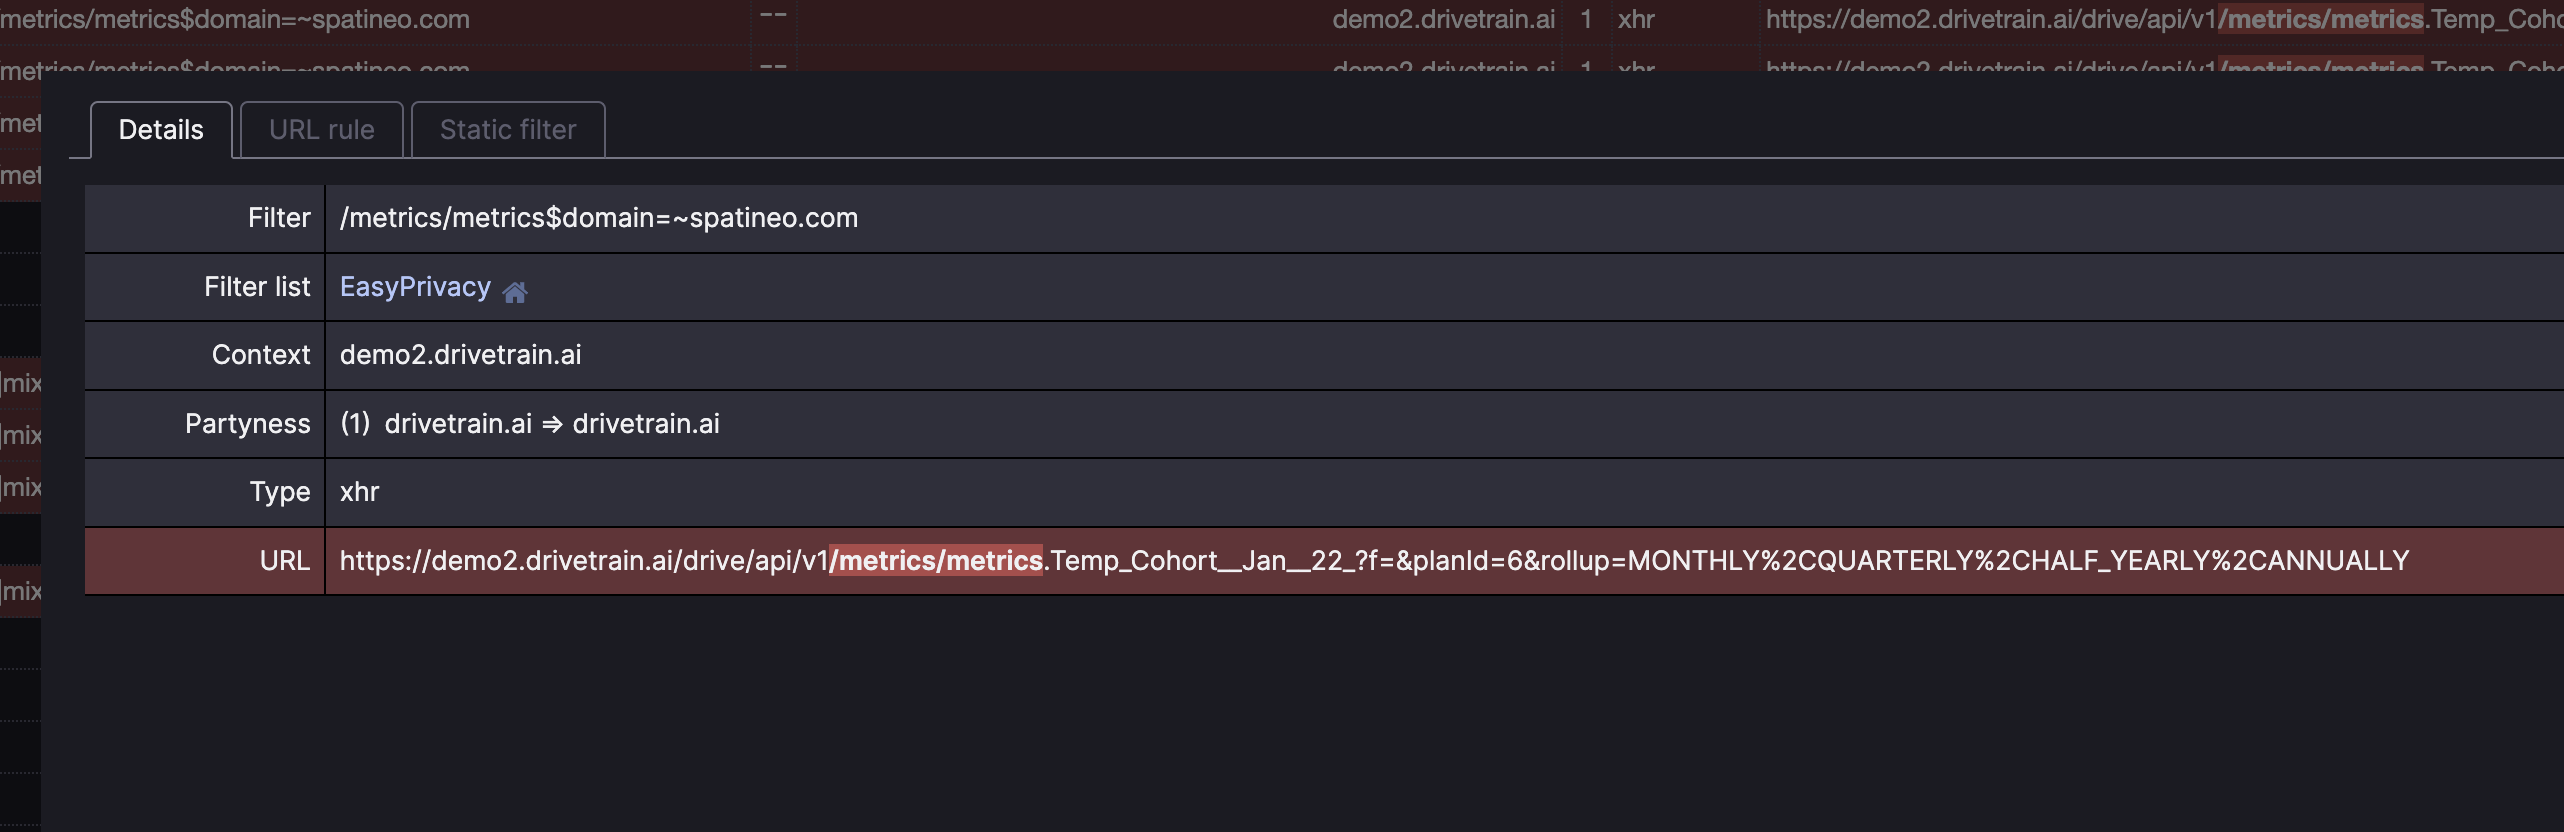
Task: Click the Filter list row label
Action: coord(257,286)
